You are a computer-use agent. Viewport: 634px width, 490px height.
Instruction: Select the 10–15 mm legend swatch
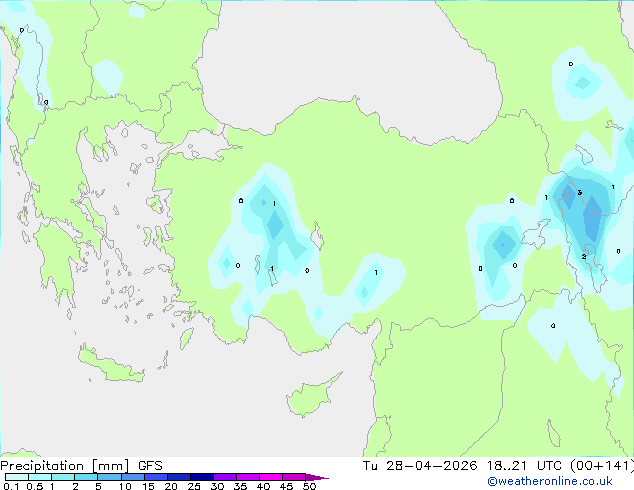pyautogui.click(x=132, y=477)
